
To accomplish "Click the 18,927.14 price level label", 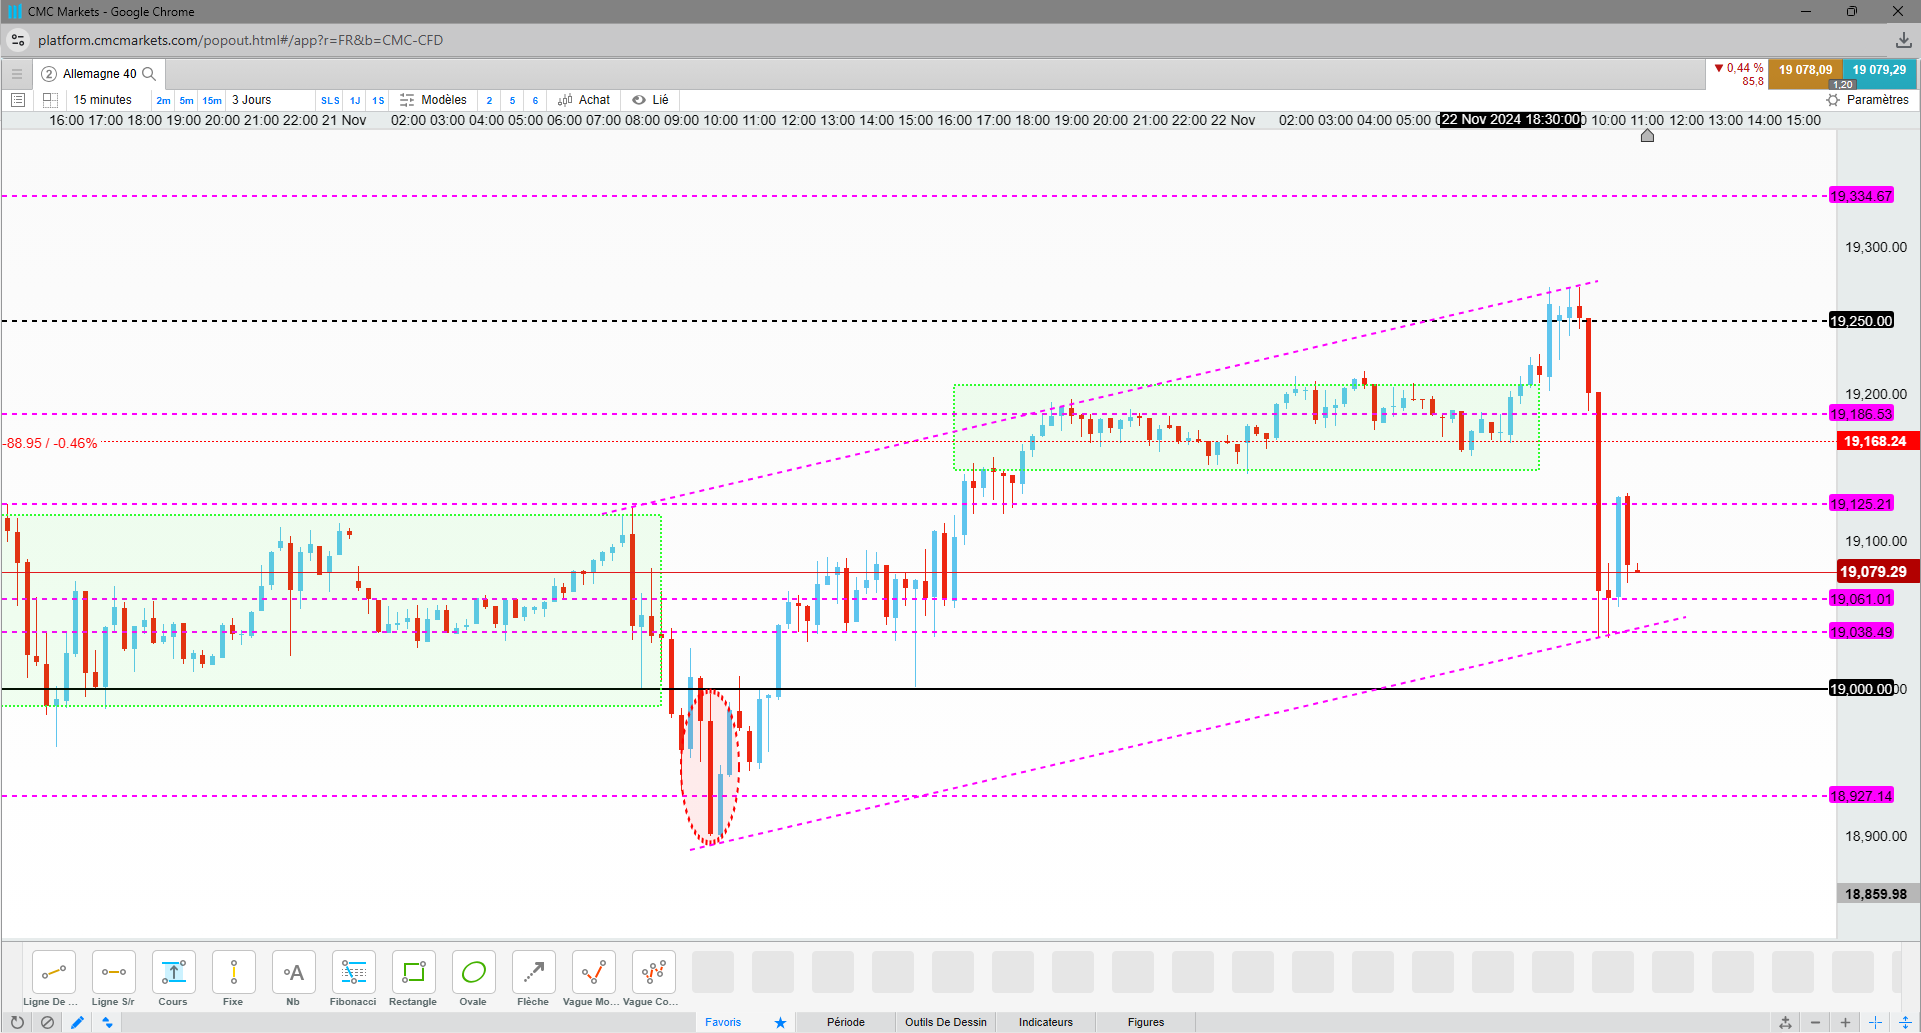I will (1861, 796).
